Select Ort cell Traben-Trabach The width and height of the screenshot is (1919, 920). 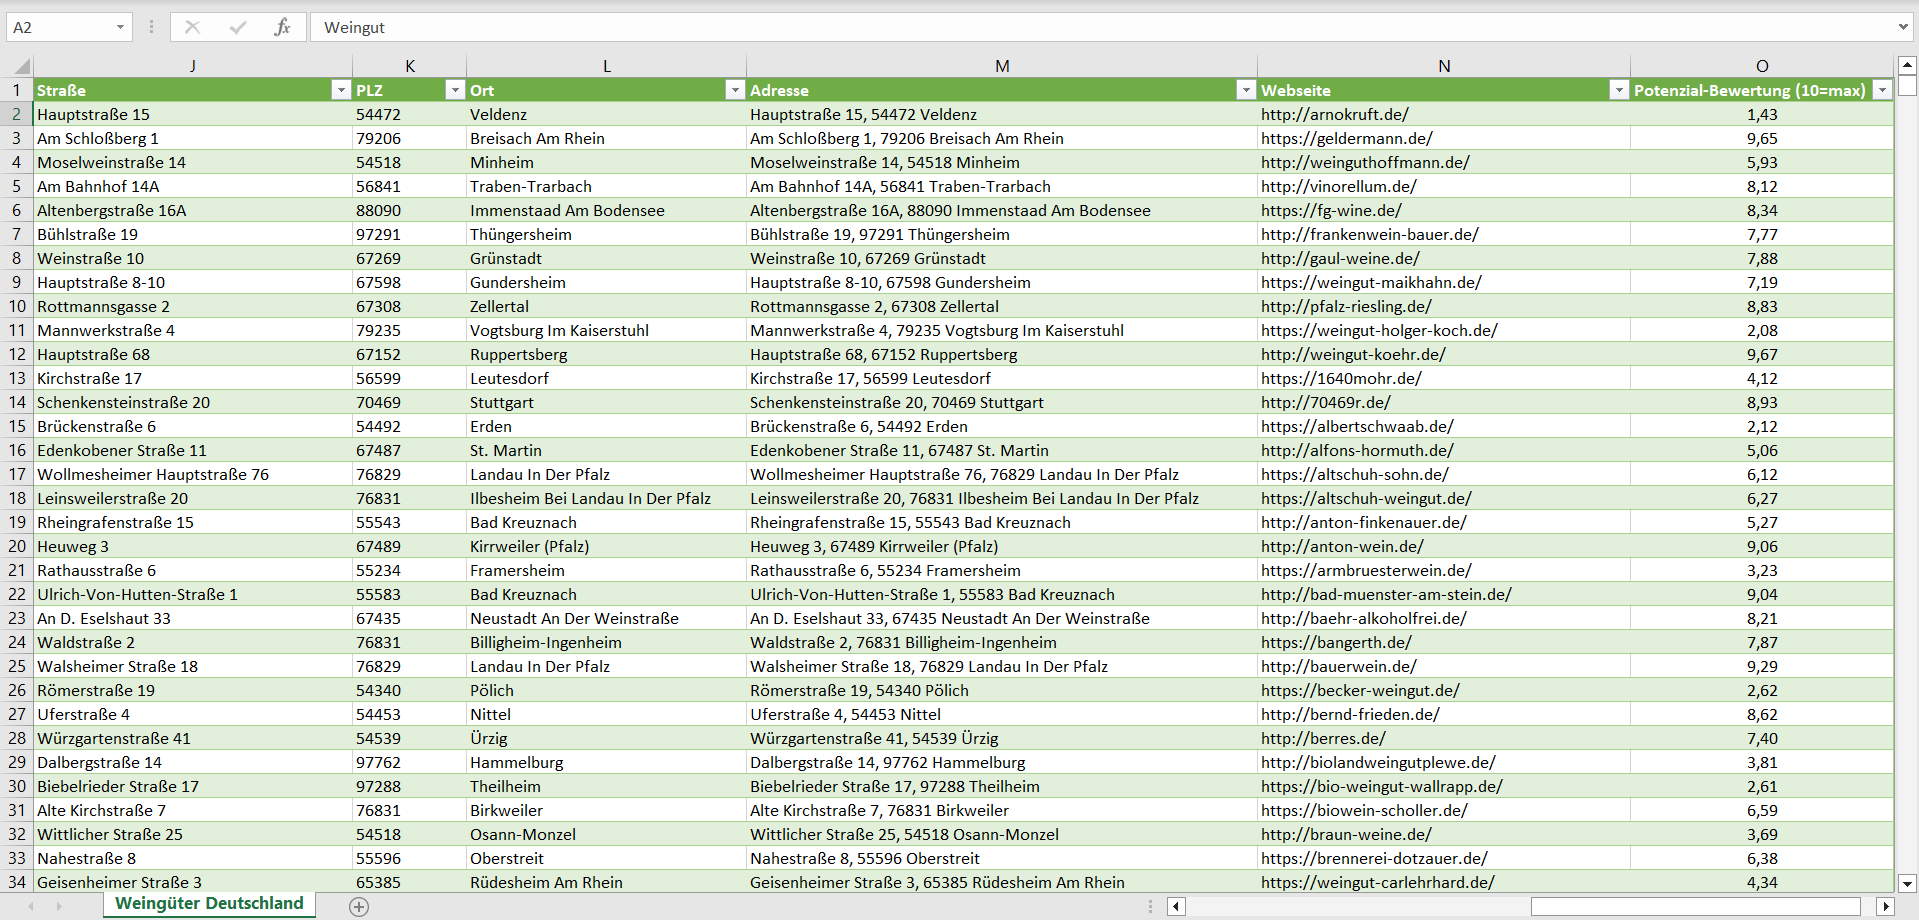607,186
